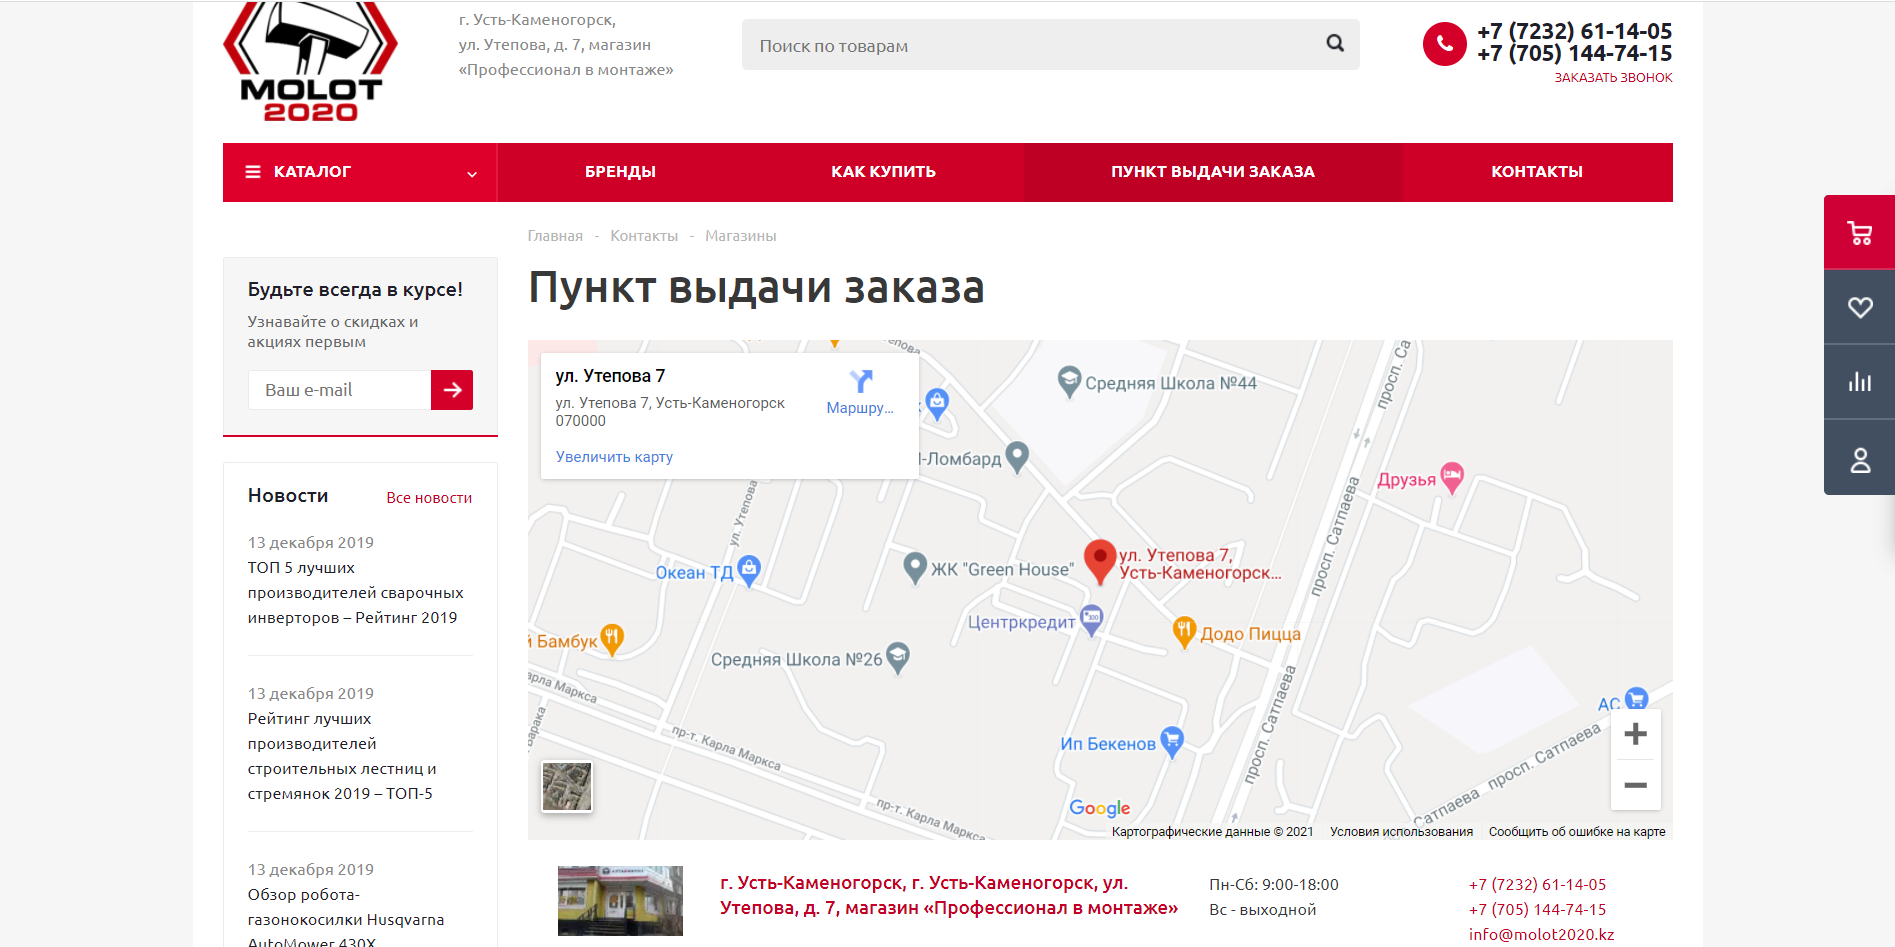Click Увеличить карту link
Viewport: 1895px width, 947px height.
click(614, 457)
